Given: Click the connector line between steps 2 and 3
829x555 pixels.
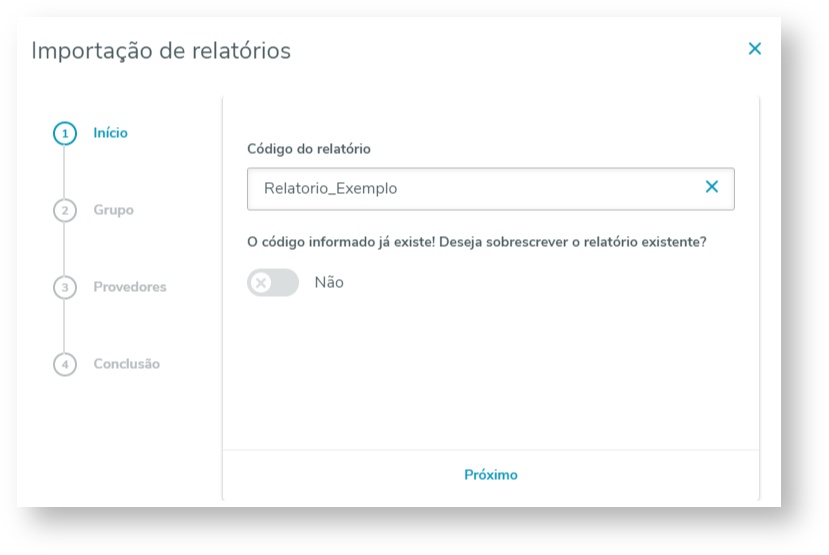Looking at the screenshot, I should coord(65,249).
